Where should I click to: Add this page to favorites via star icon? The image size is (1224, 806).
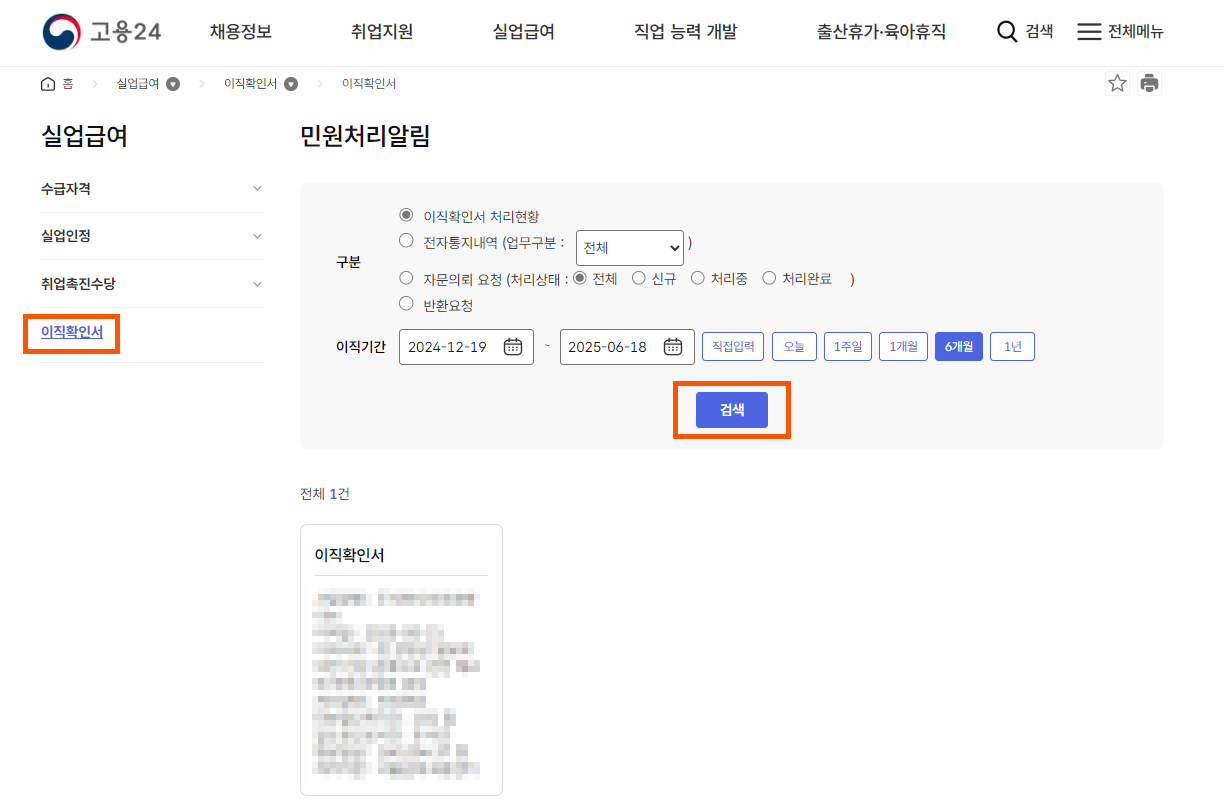coord(1117,83)
